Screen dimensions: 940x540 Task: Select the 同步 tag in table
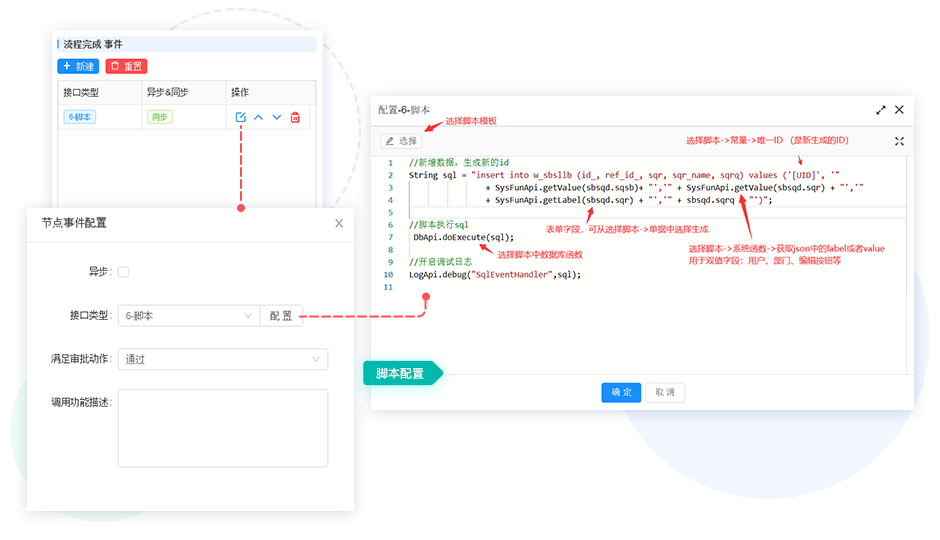159,117
